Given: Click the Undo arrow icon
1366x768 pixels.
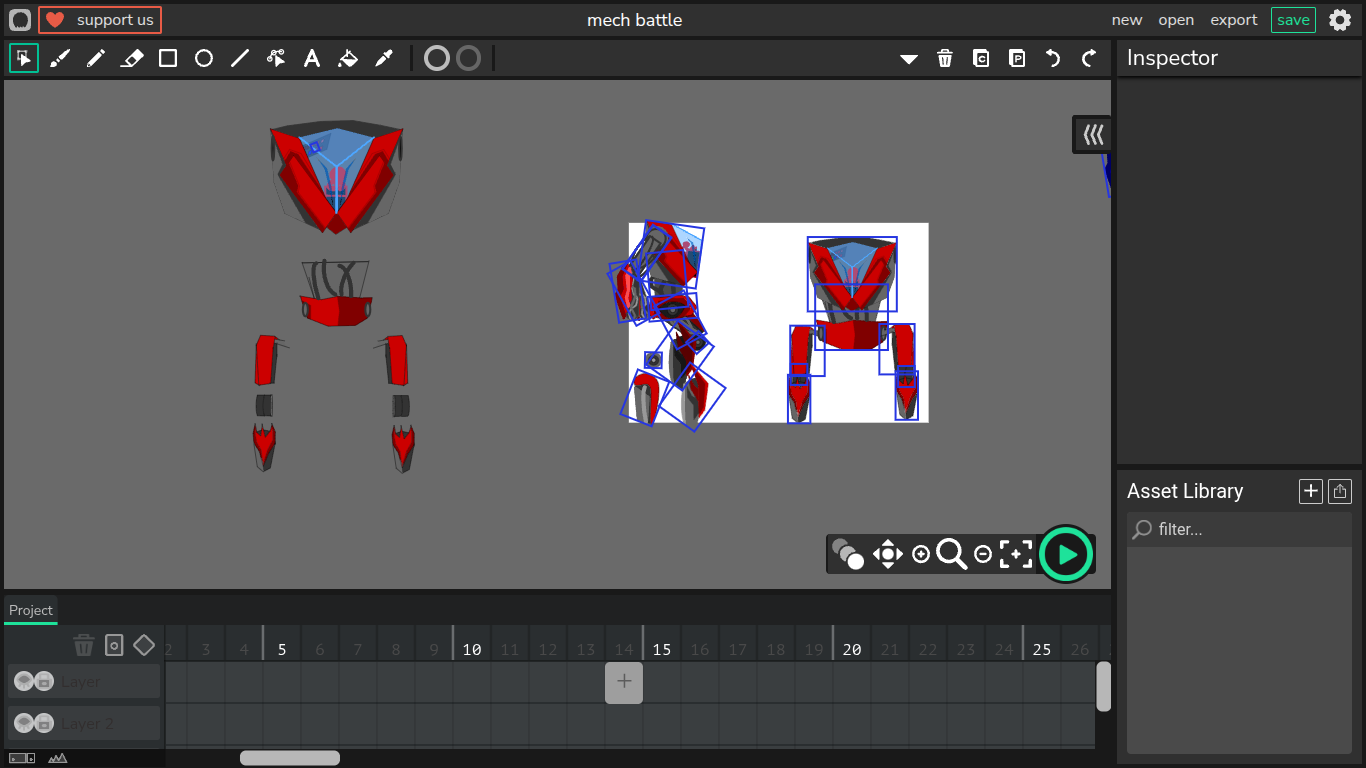Looking at the screenshot, I should point(1053,59).
